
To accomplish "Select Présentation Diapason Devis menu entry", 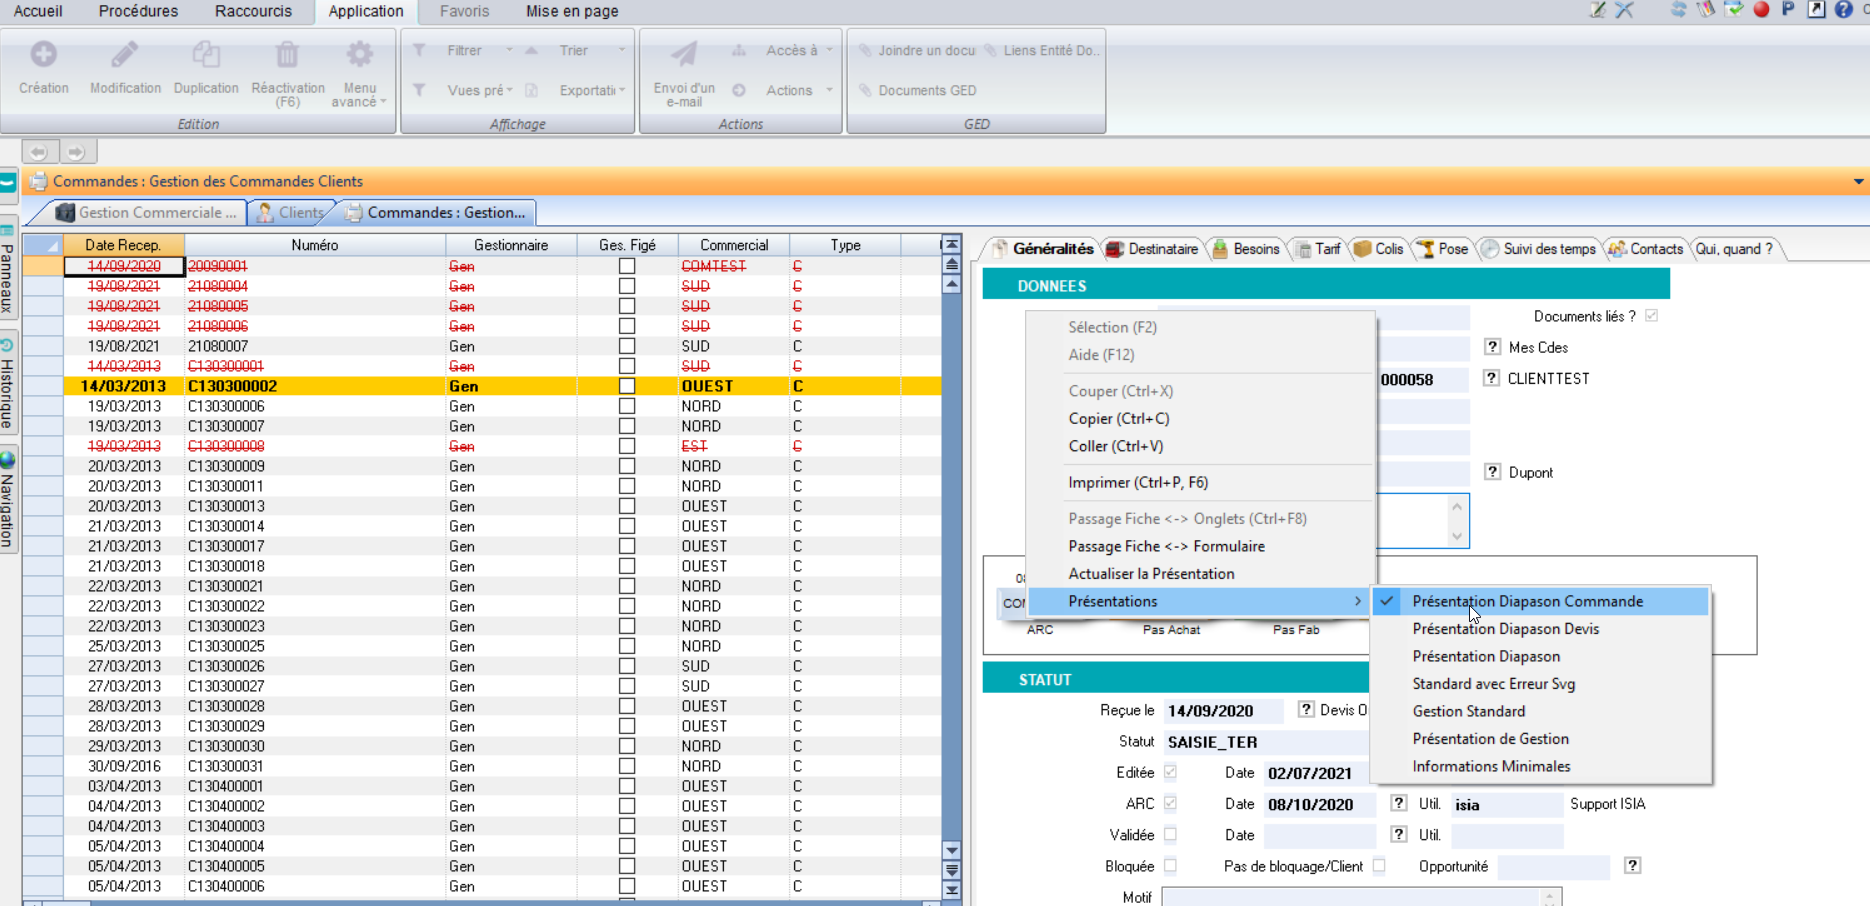I will [1505, 629].
